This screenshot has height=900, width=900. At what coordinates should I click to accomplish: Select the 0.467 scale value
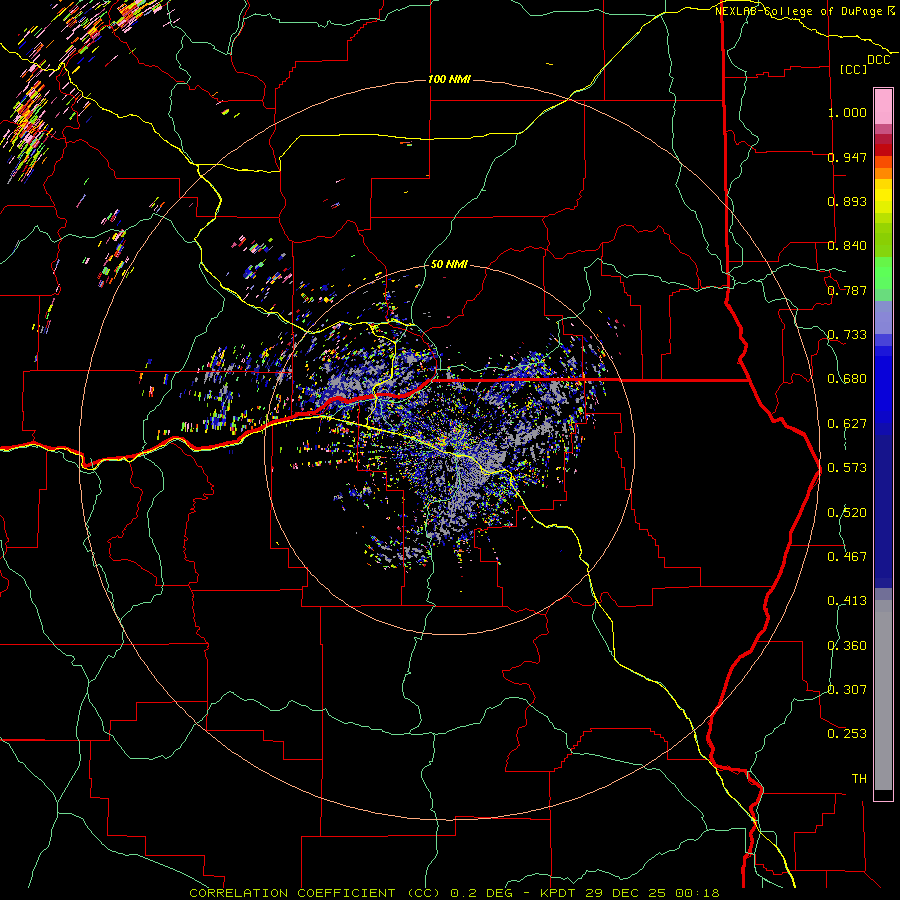click(847, 557)
